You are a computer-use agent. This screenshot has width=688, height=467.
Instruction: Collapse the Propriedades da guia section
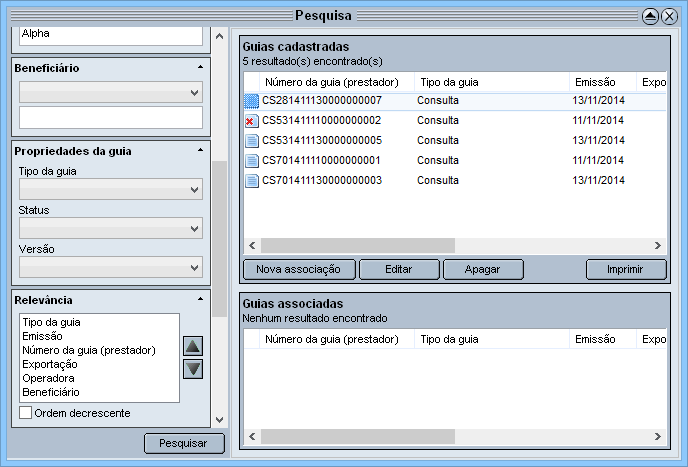coord(200,150)
